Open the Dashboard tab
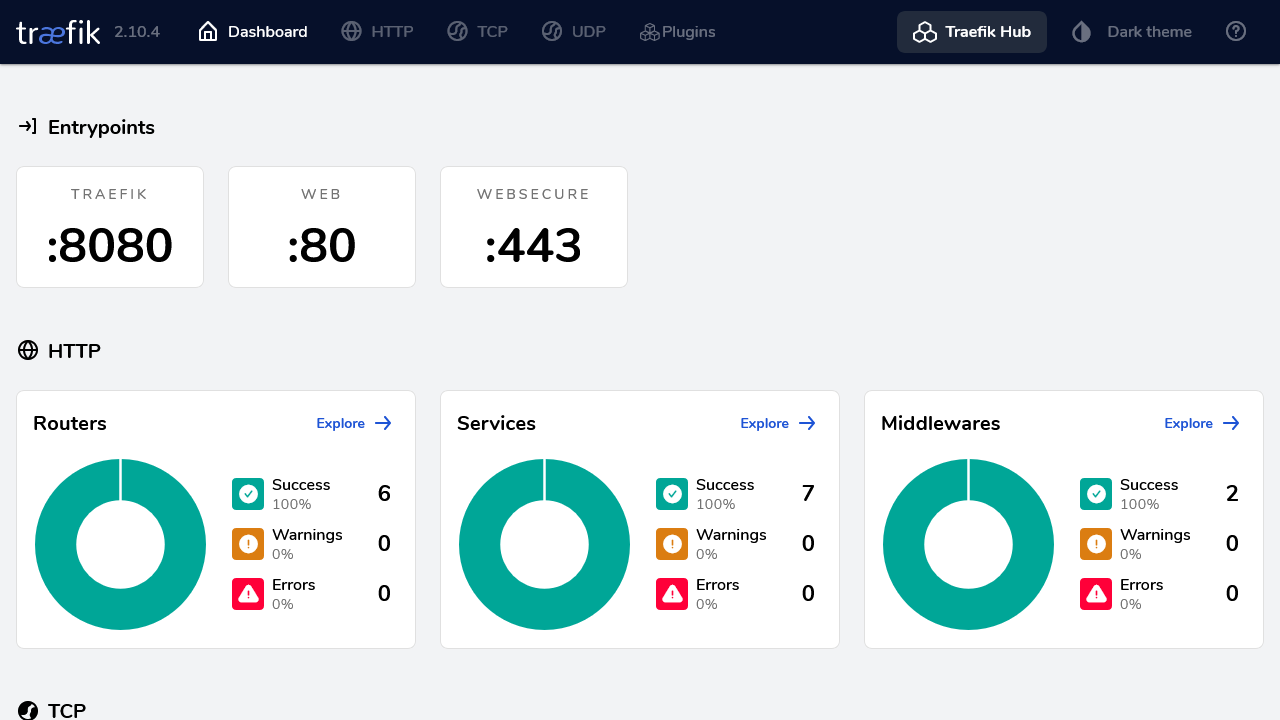Screen dimensions: 1280x720 click(x=253, y=32)
